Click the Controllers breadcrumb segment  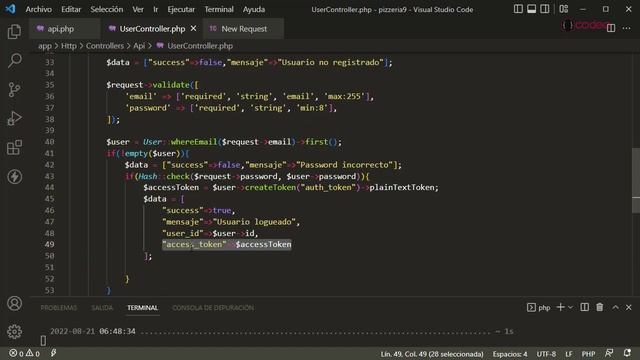pos(105,46)
